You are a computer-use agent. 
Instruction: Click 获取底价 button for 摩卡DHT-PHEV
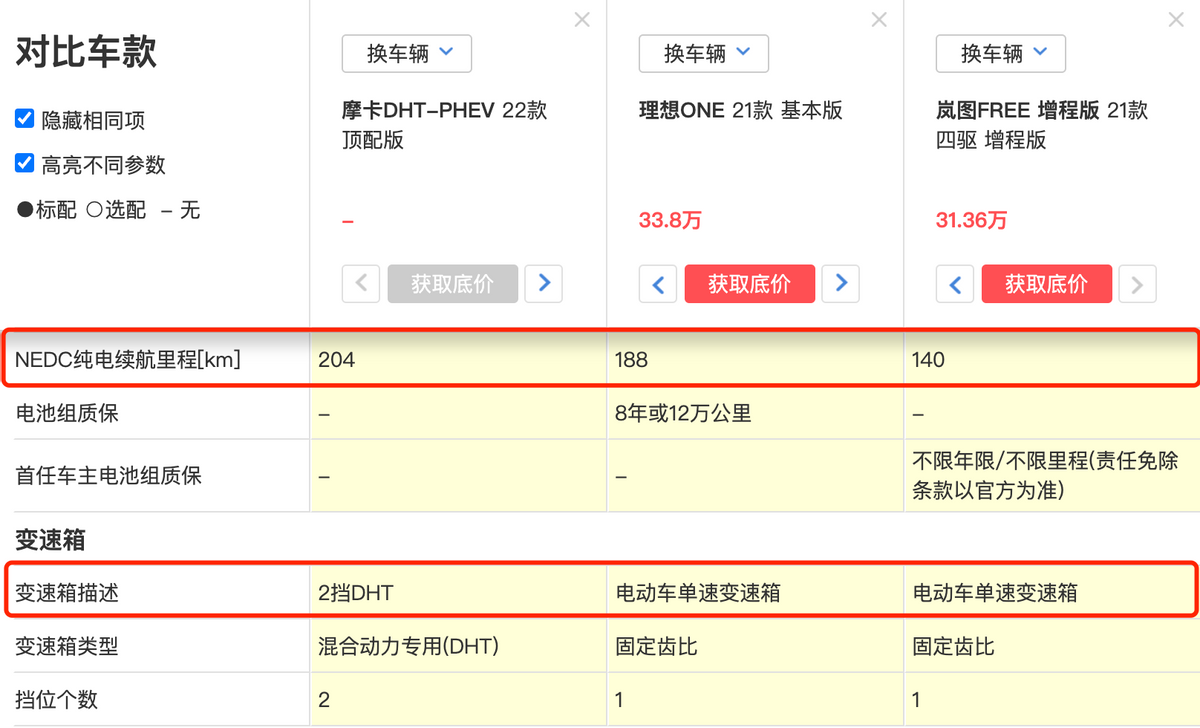453,284
